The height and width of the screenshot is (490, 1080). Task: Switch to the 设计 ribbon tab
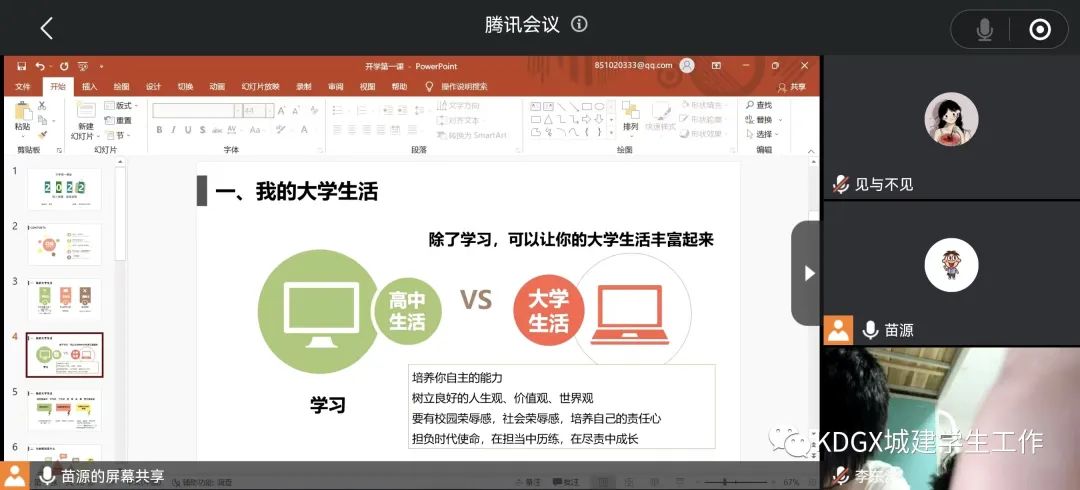(x=153, y=87)
